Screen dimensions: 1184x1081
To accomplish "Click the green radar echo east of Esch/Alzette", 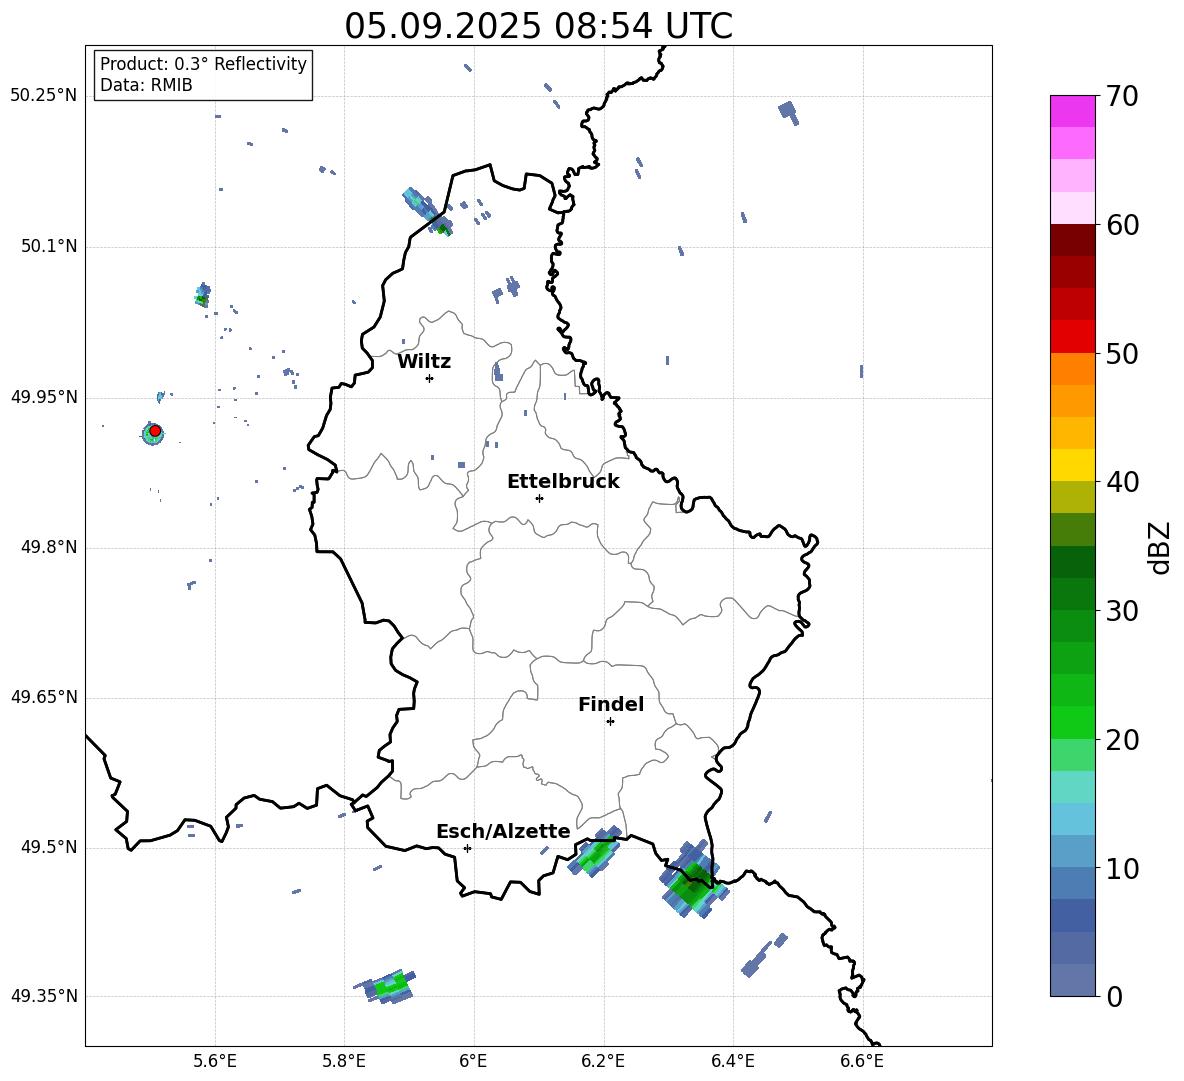I will [x=595, y=853].
